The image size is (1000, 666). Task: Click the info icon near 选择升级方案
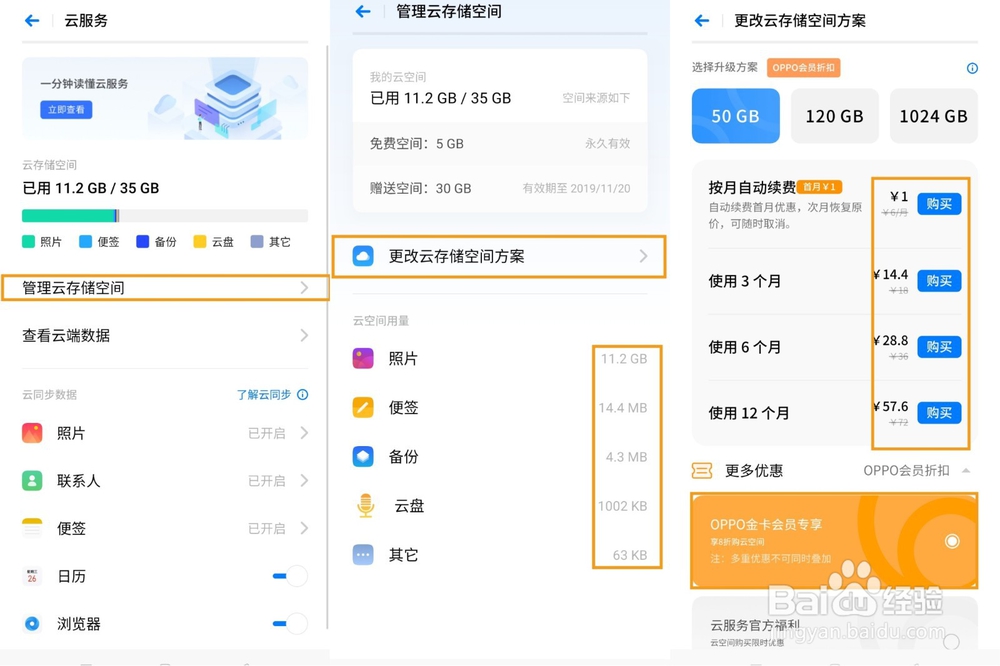point(970,68)
